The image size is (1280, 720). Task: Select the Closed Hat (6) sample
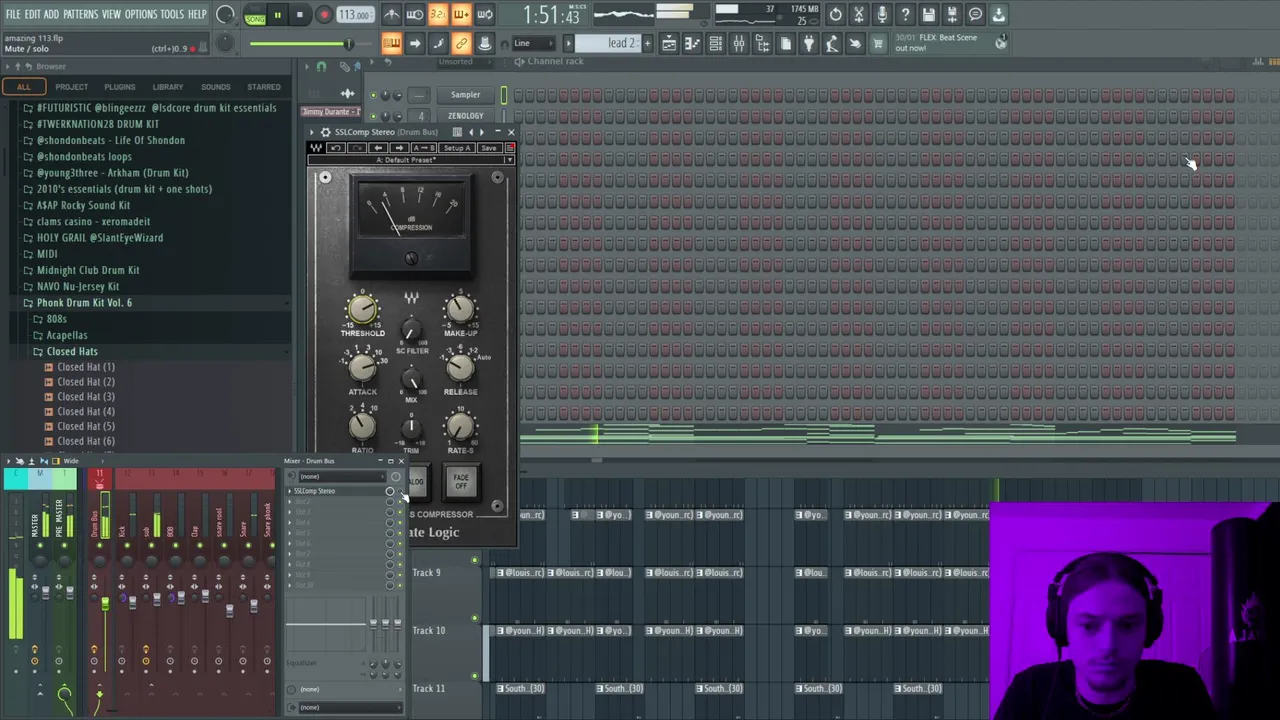pos(86,441)
